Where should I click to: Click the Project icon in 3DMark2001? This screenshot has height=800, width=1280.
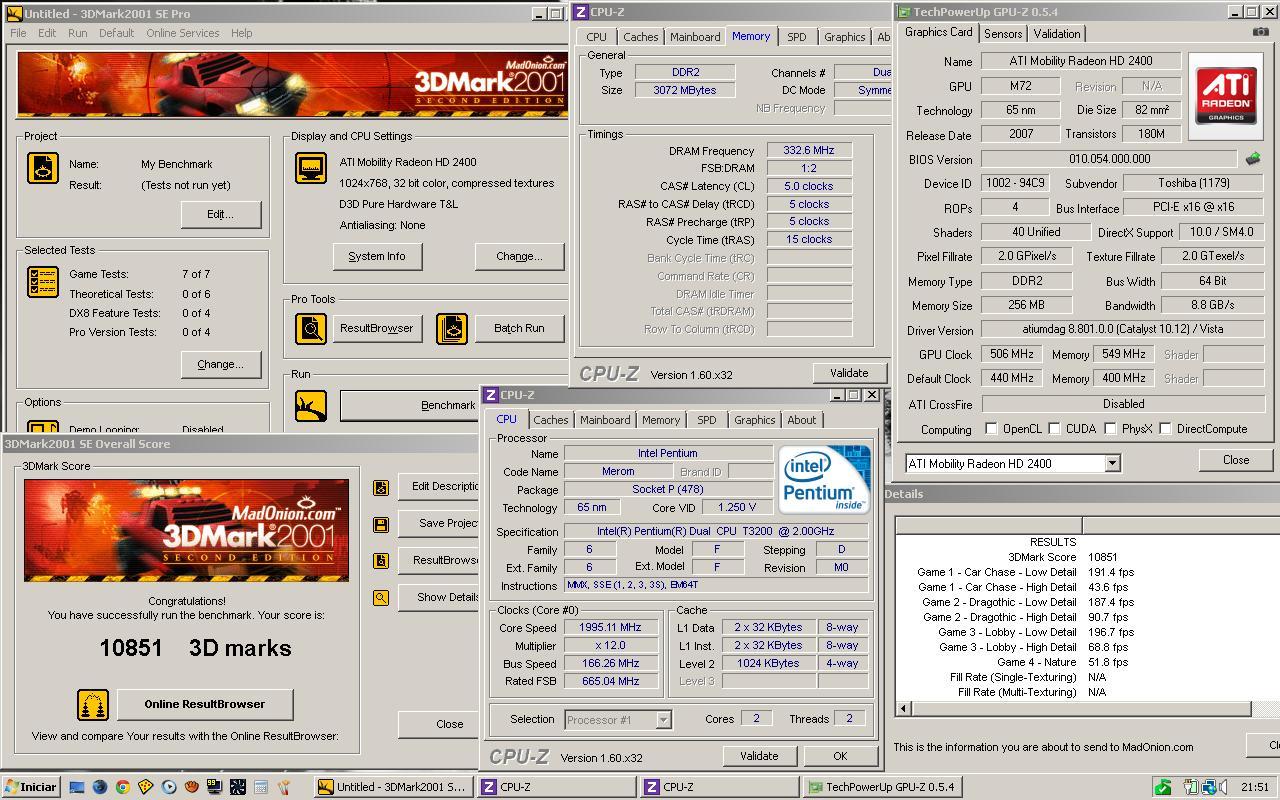[42, 168]
